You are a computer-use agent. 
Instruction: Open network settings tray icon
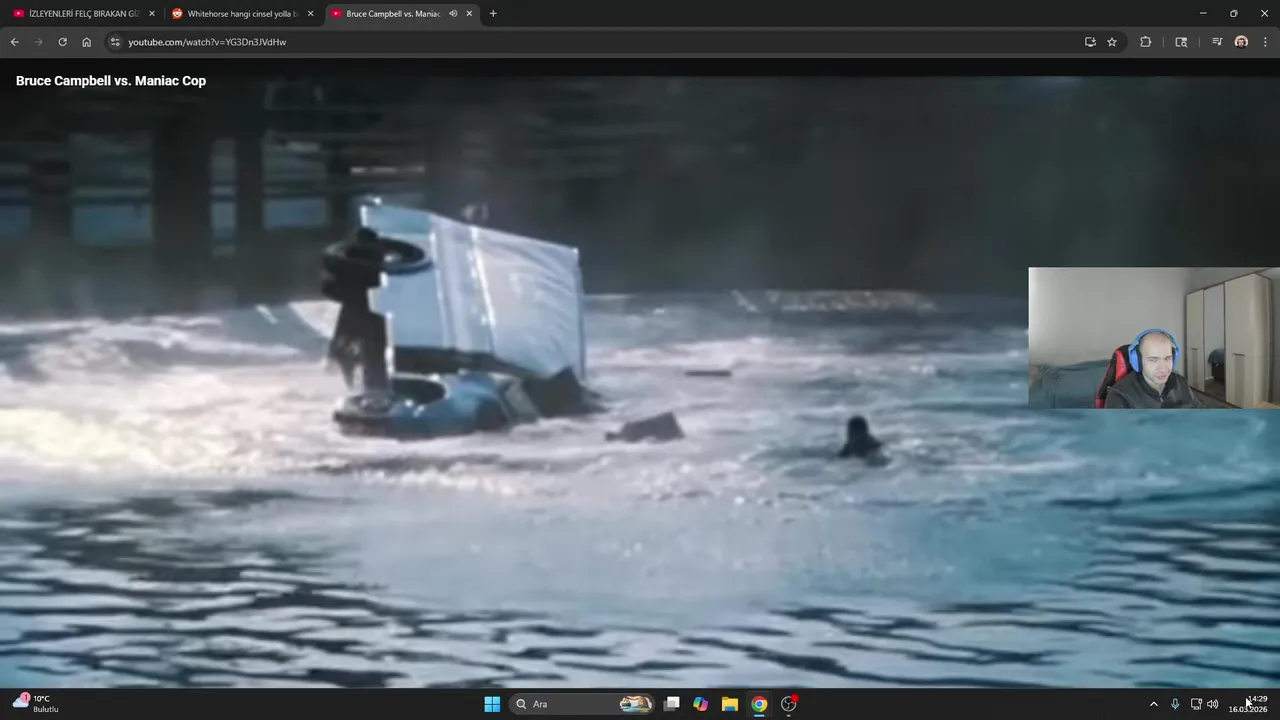pos(1196,704)
